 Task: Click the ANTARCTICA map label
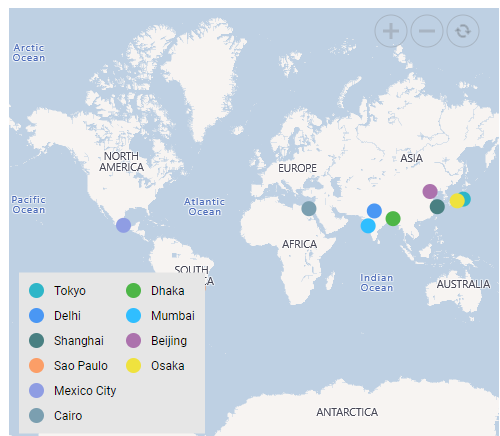point(347,412)
